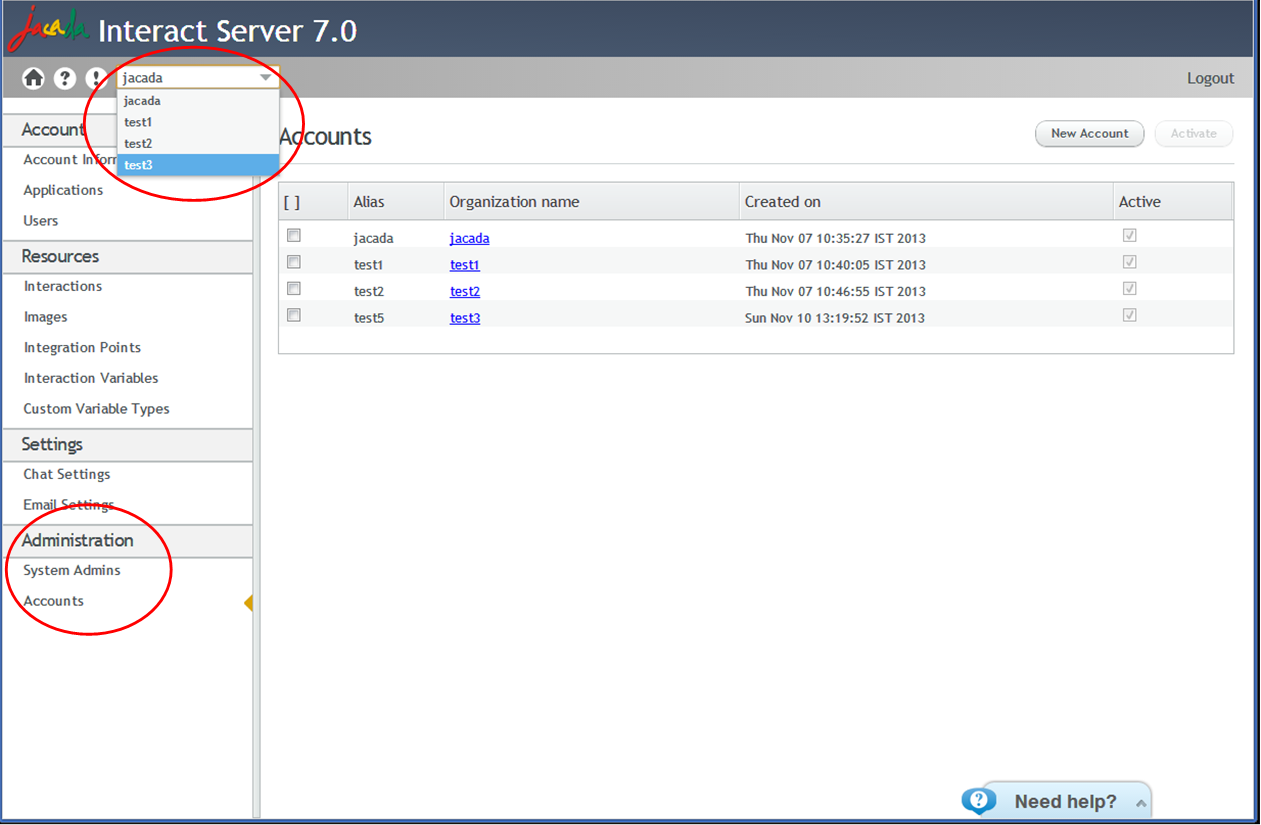
Task: Open Interaction Variables in the sidebar
Action: pyautogui.click(x=91, y=378)
